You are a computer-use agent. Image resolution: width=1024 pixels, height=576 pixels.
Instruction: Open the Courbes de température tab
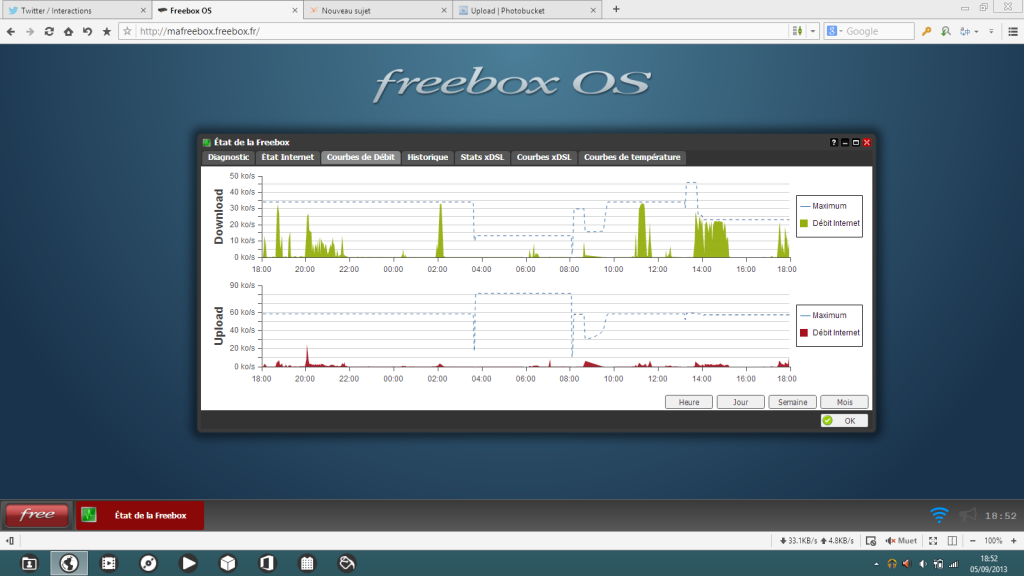pos(632,157)
